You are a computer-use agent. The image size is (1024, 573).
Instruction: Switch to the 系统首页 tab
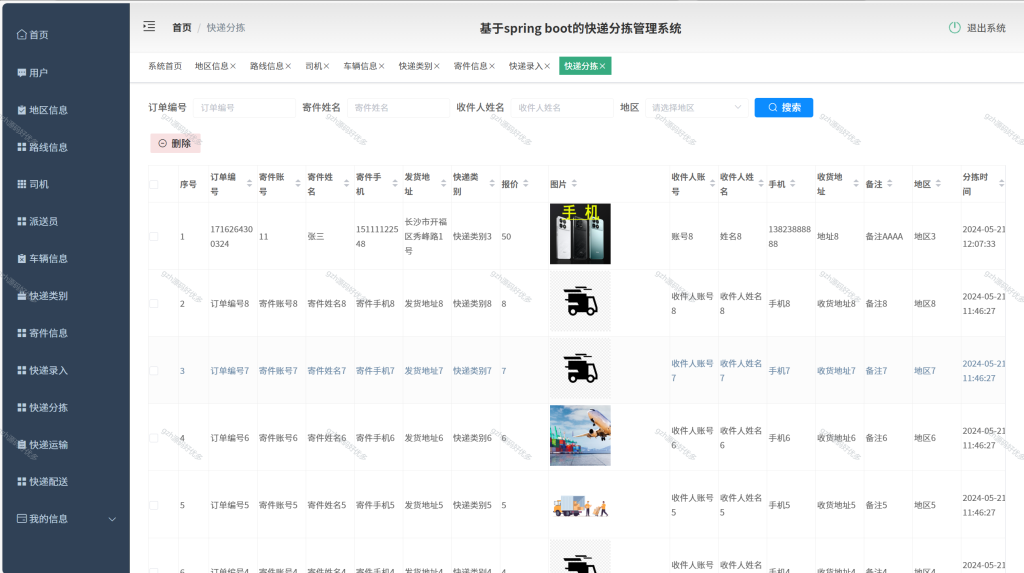(x=165, y=66)
